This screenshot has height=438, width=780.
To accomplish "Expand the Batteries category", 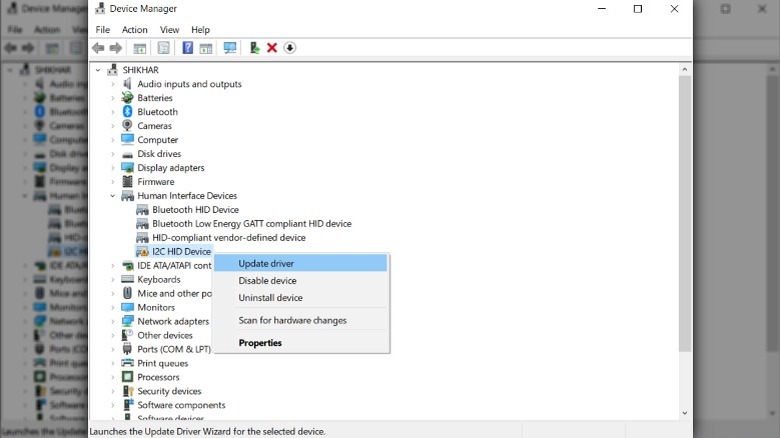I will (112, 98).
